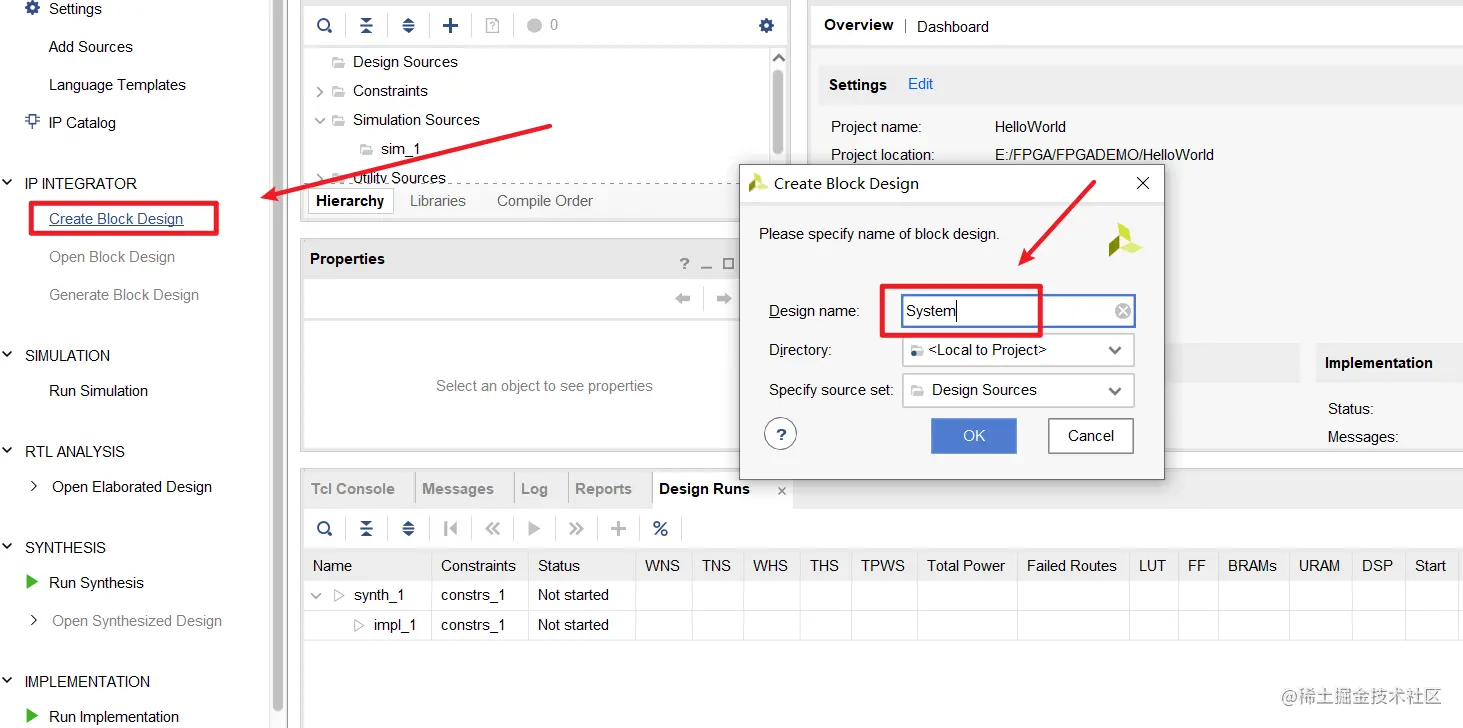Expand Open Synthesized Design
The image size is (1463, 728).
tap(34, 620)
